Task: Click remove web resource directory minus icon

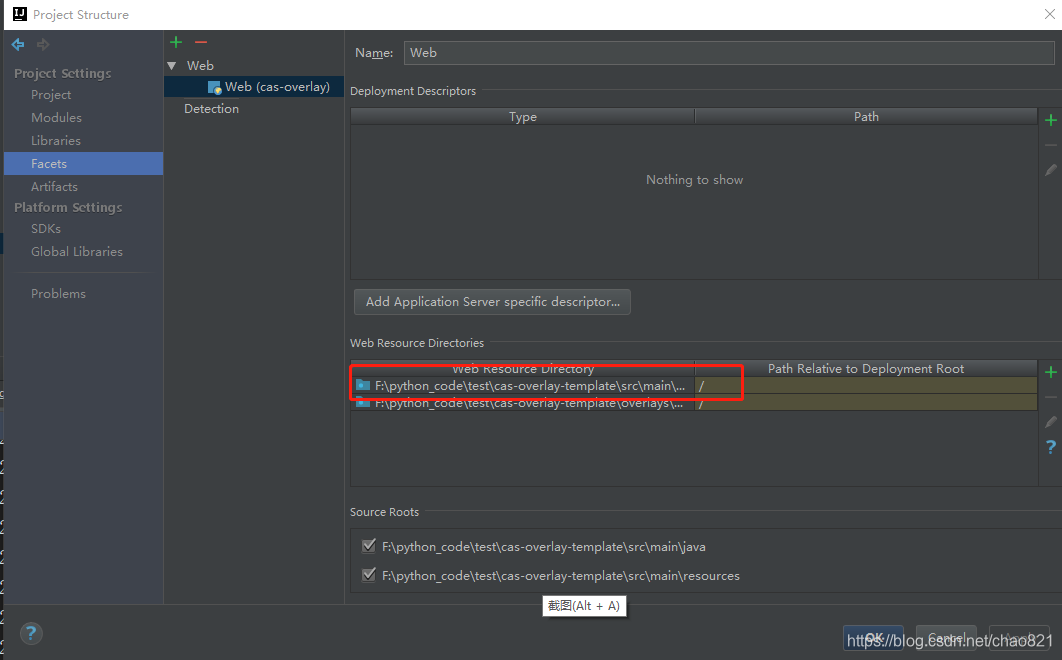Action: coord(1050,397)
